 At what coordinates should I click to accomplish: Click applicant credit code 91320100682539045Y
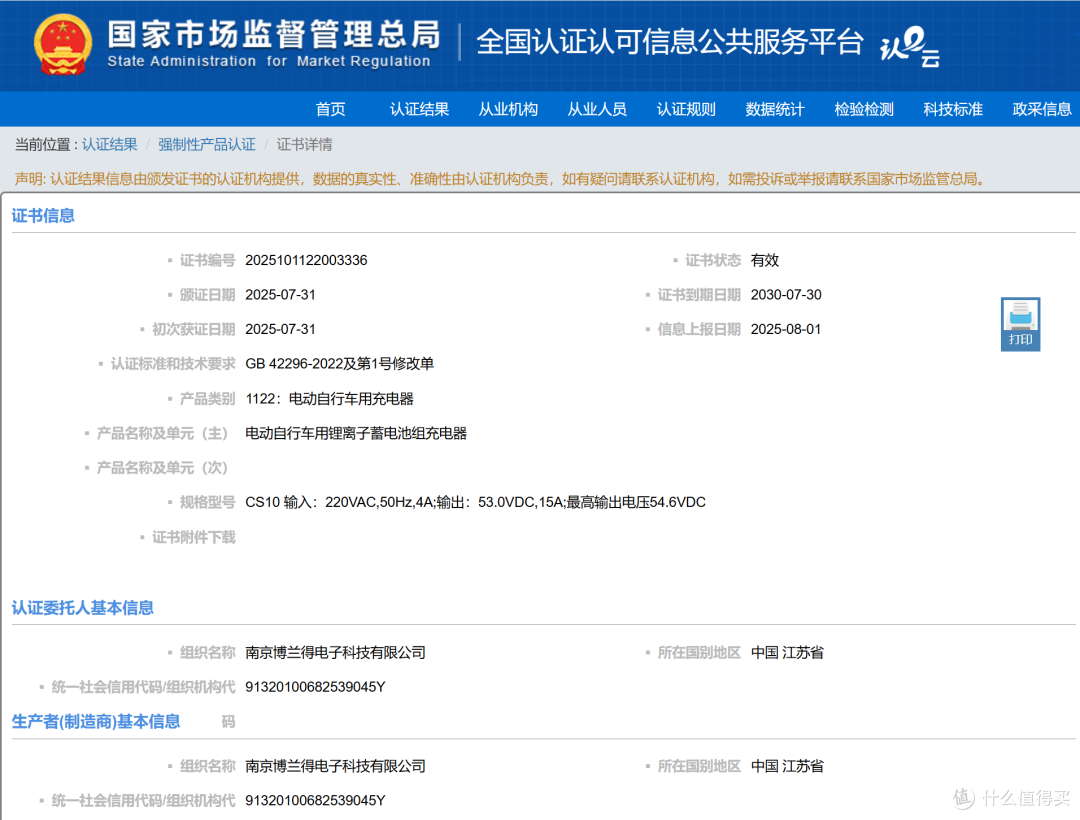(315, 687)
